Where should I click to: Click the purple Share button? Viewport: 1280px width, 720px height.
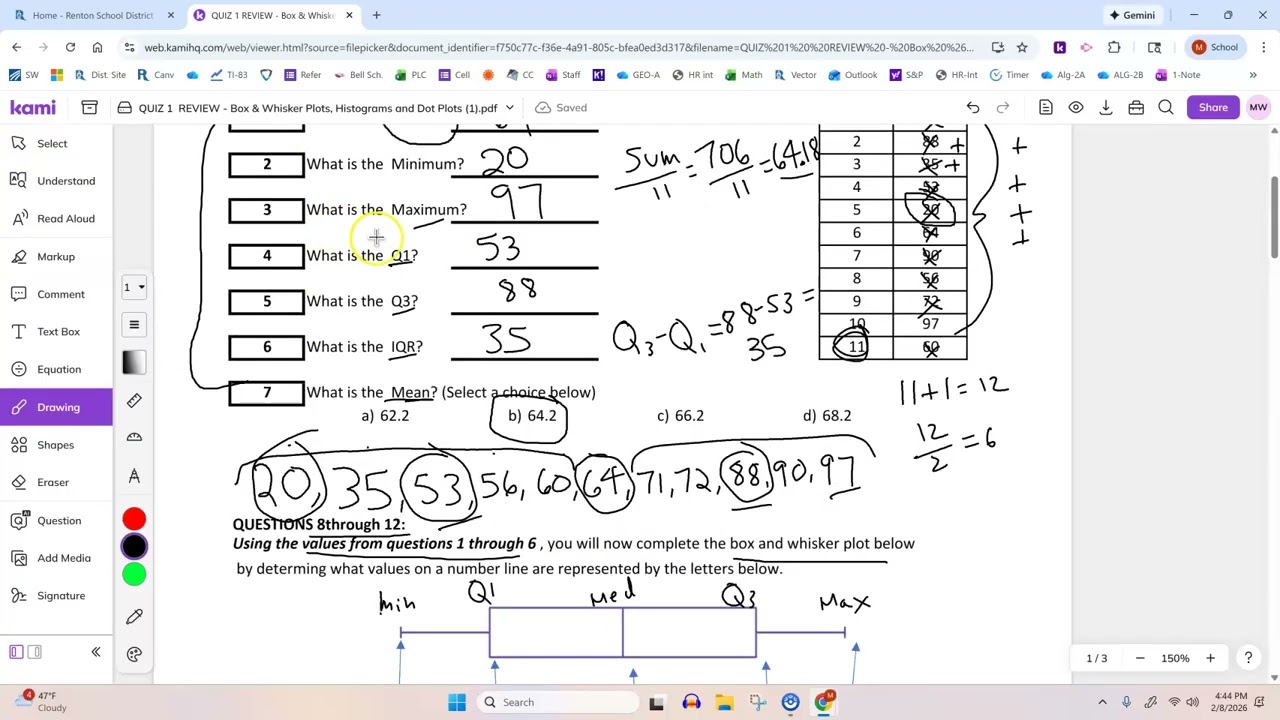point(1213,107)
